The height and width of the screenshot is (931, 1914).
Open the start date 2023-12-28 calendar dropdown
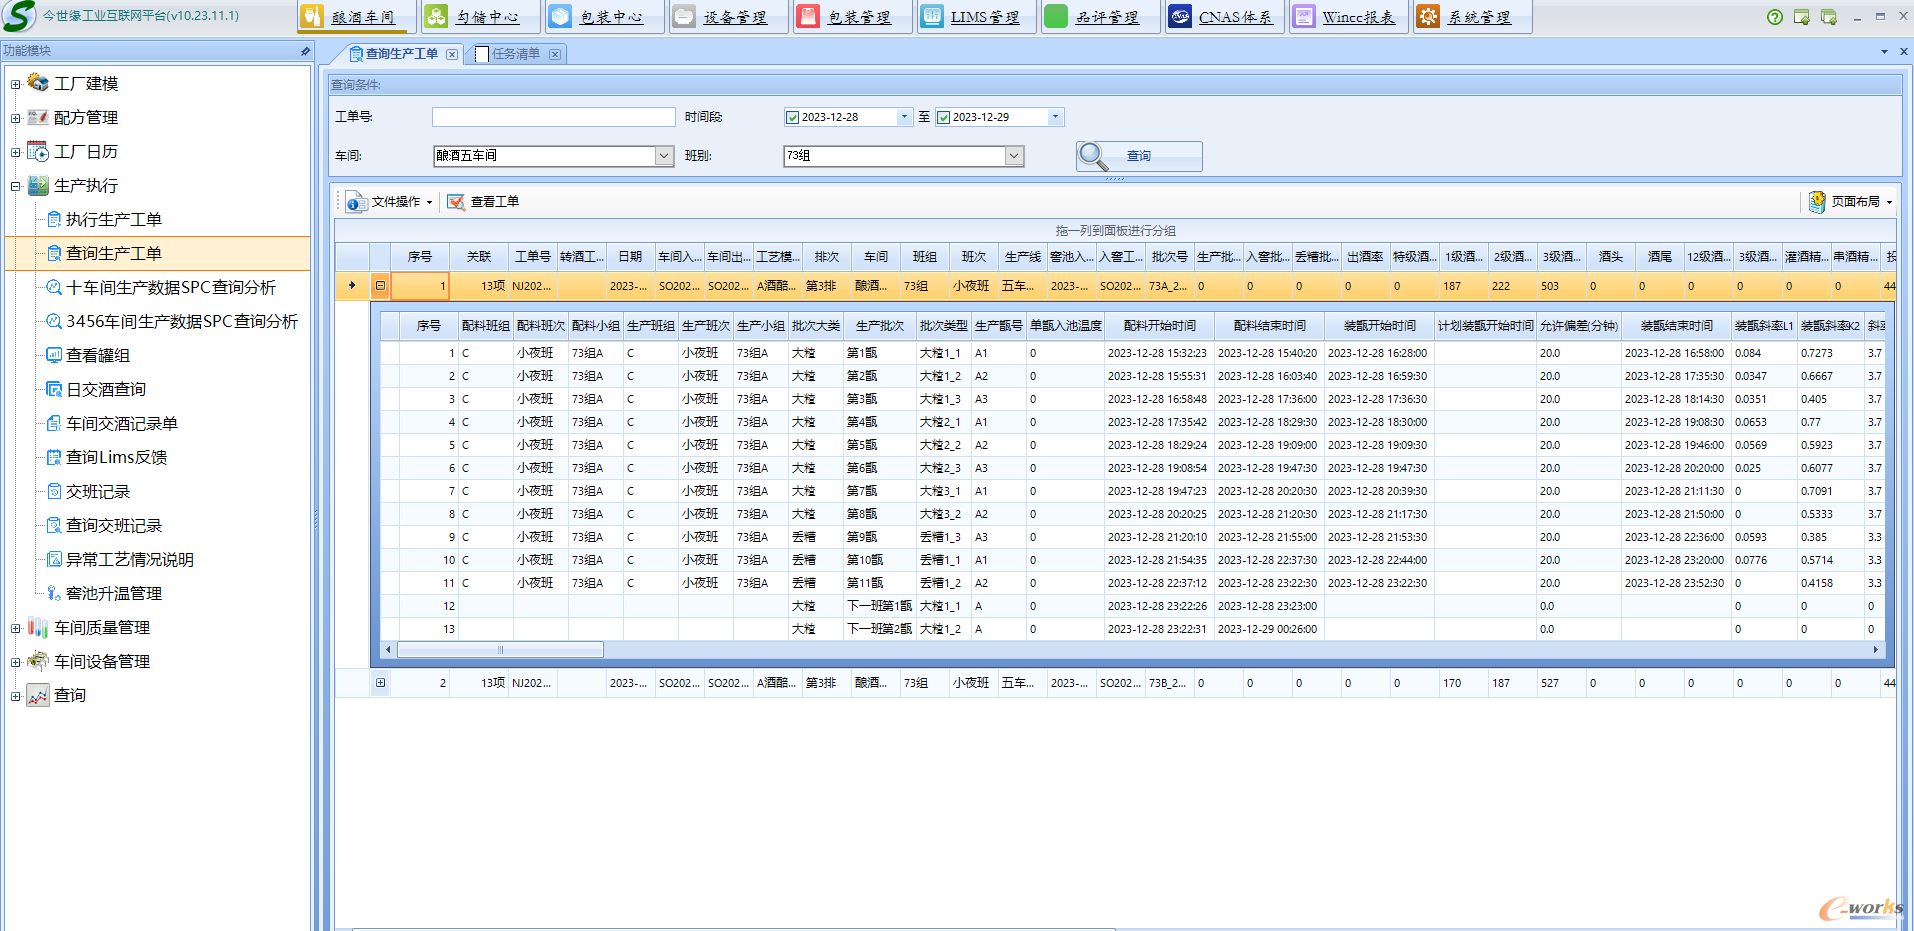[x=905, y=117]
